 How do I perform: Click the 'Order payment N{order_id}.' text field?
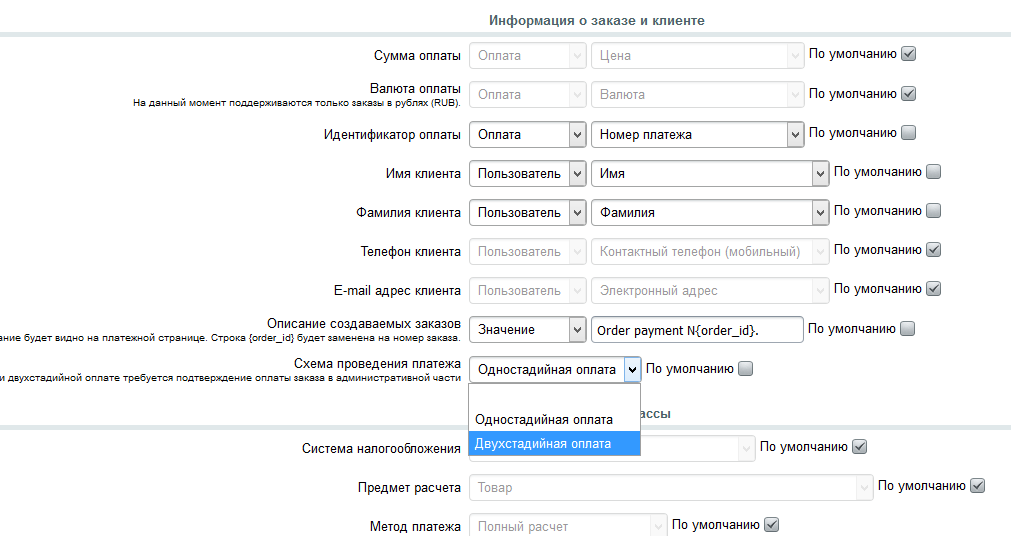tap(697, 329)
